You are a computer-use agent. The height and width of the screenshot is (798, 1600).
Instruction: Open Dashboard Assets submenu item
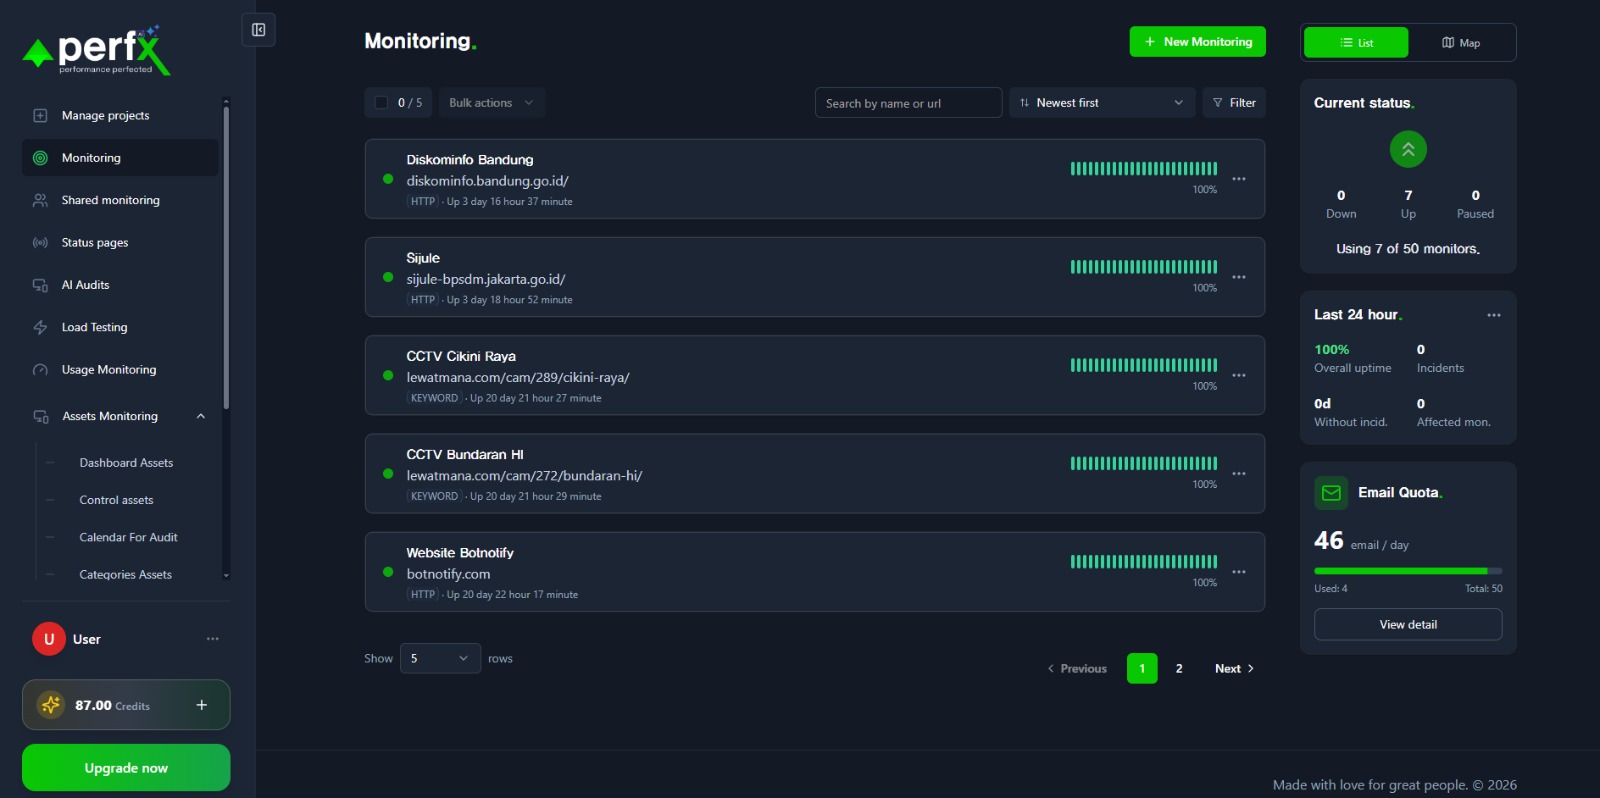126,463
